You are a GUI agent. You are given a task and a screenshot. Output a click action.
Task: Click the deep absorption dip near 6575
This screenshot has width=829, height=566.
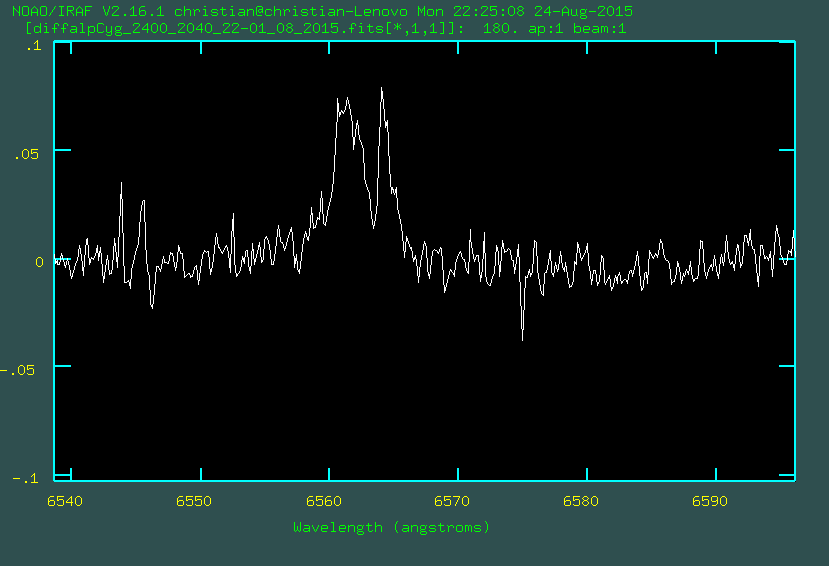click(x=522, y=336)
